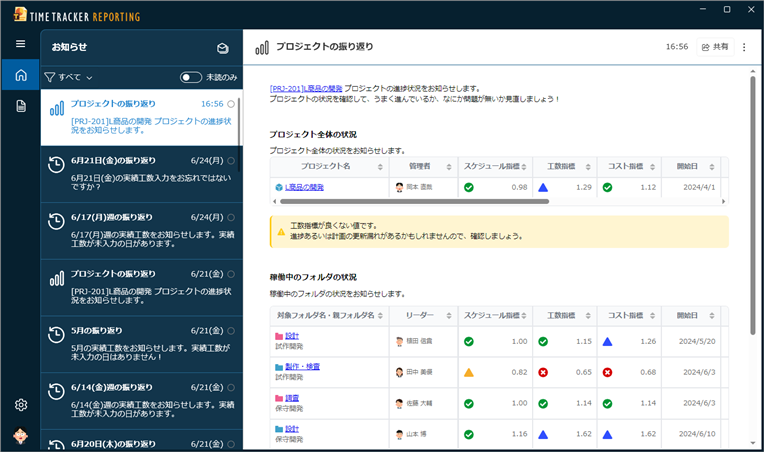Open the 製作・検査 folder link

pos(302,367)
